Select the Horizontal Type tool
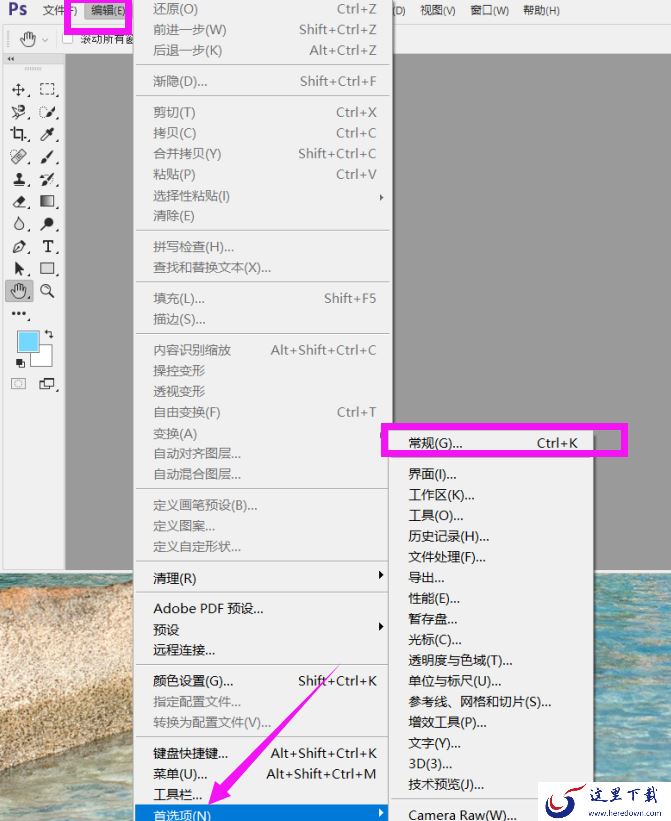 [47, 246]
